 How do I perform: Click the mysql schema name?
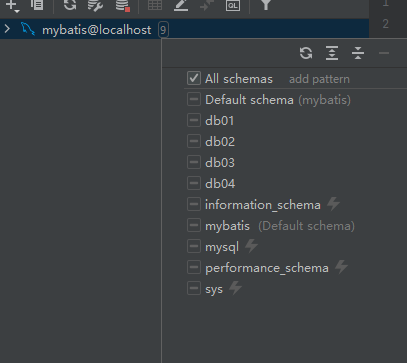pyautogui.click(x=222, y=247)
